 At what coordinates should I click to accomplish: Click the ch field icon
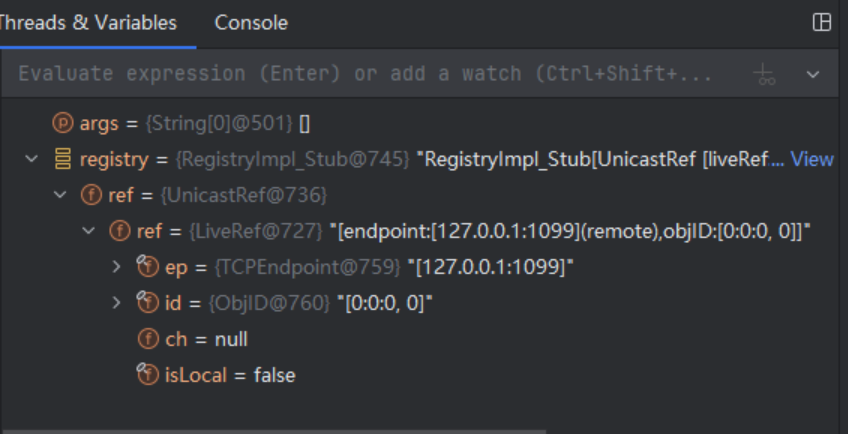[x=148, y=339]
